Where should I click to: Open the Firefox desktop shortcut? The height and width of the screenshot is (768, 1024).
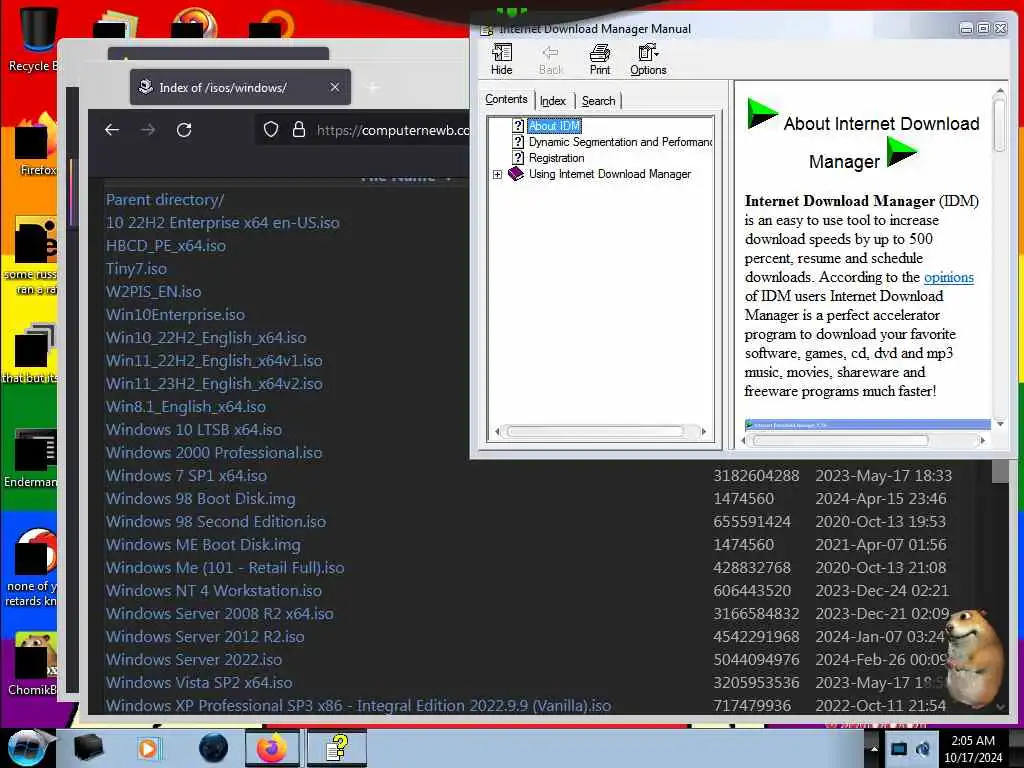coord(36,145)
